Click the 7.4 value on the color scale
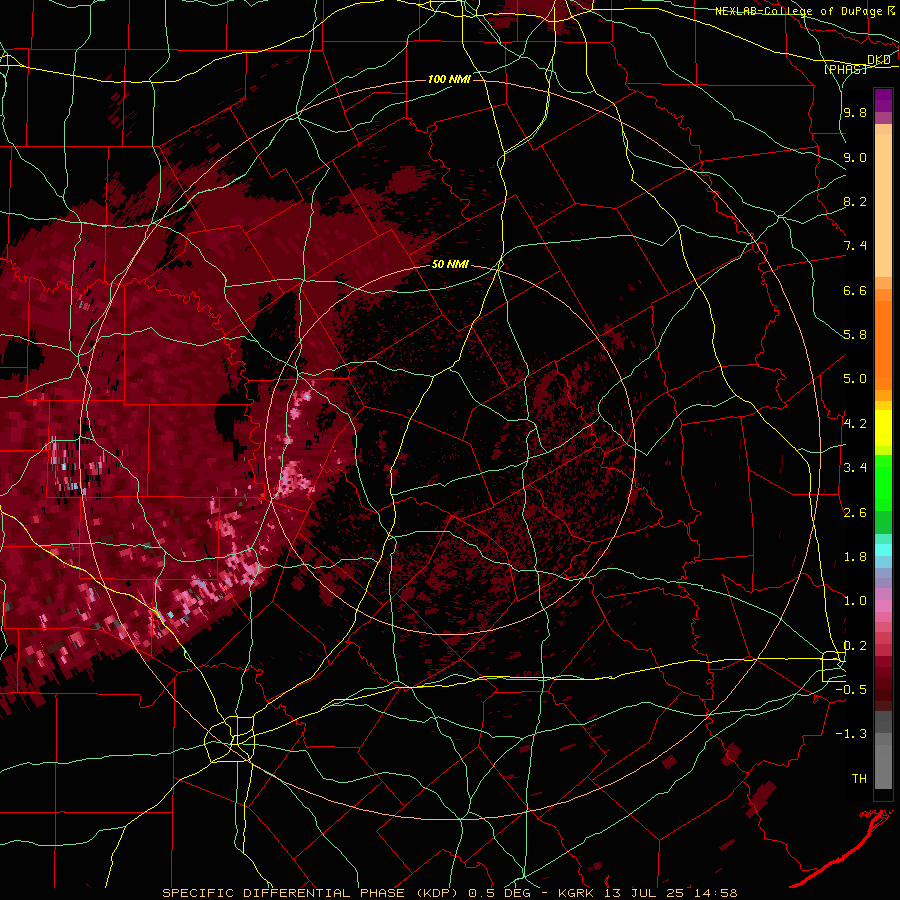This screenshot has height=900, width=900. pos(855,246)
